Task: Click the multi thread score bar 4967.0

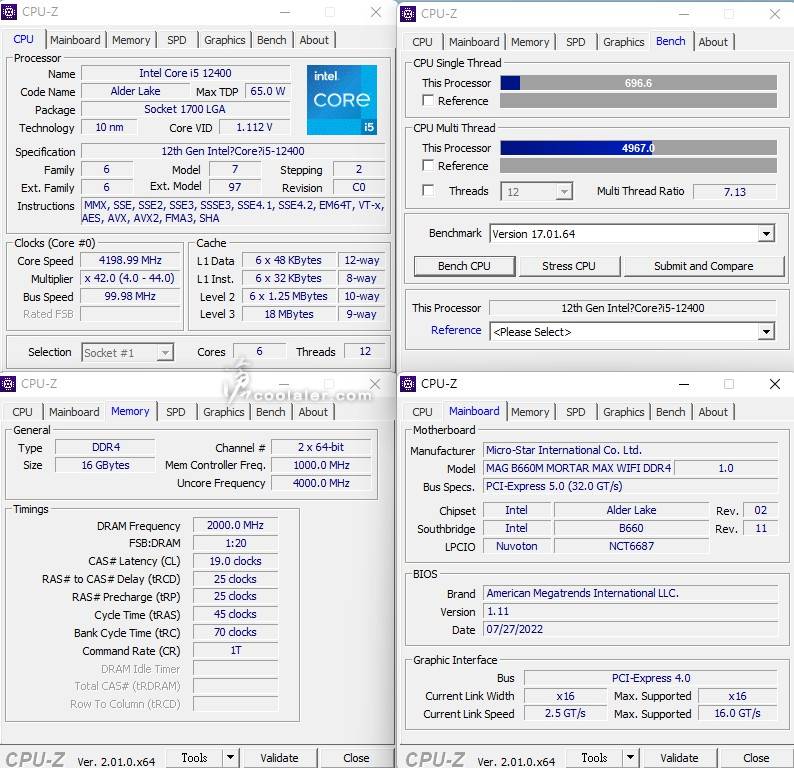Action: click(x=639, y=148)
